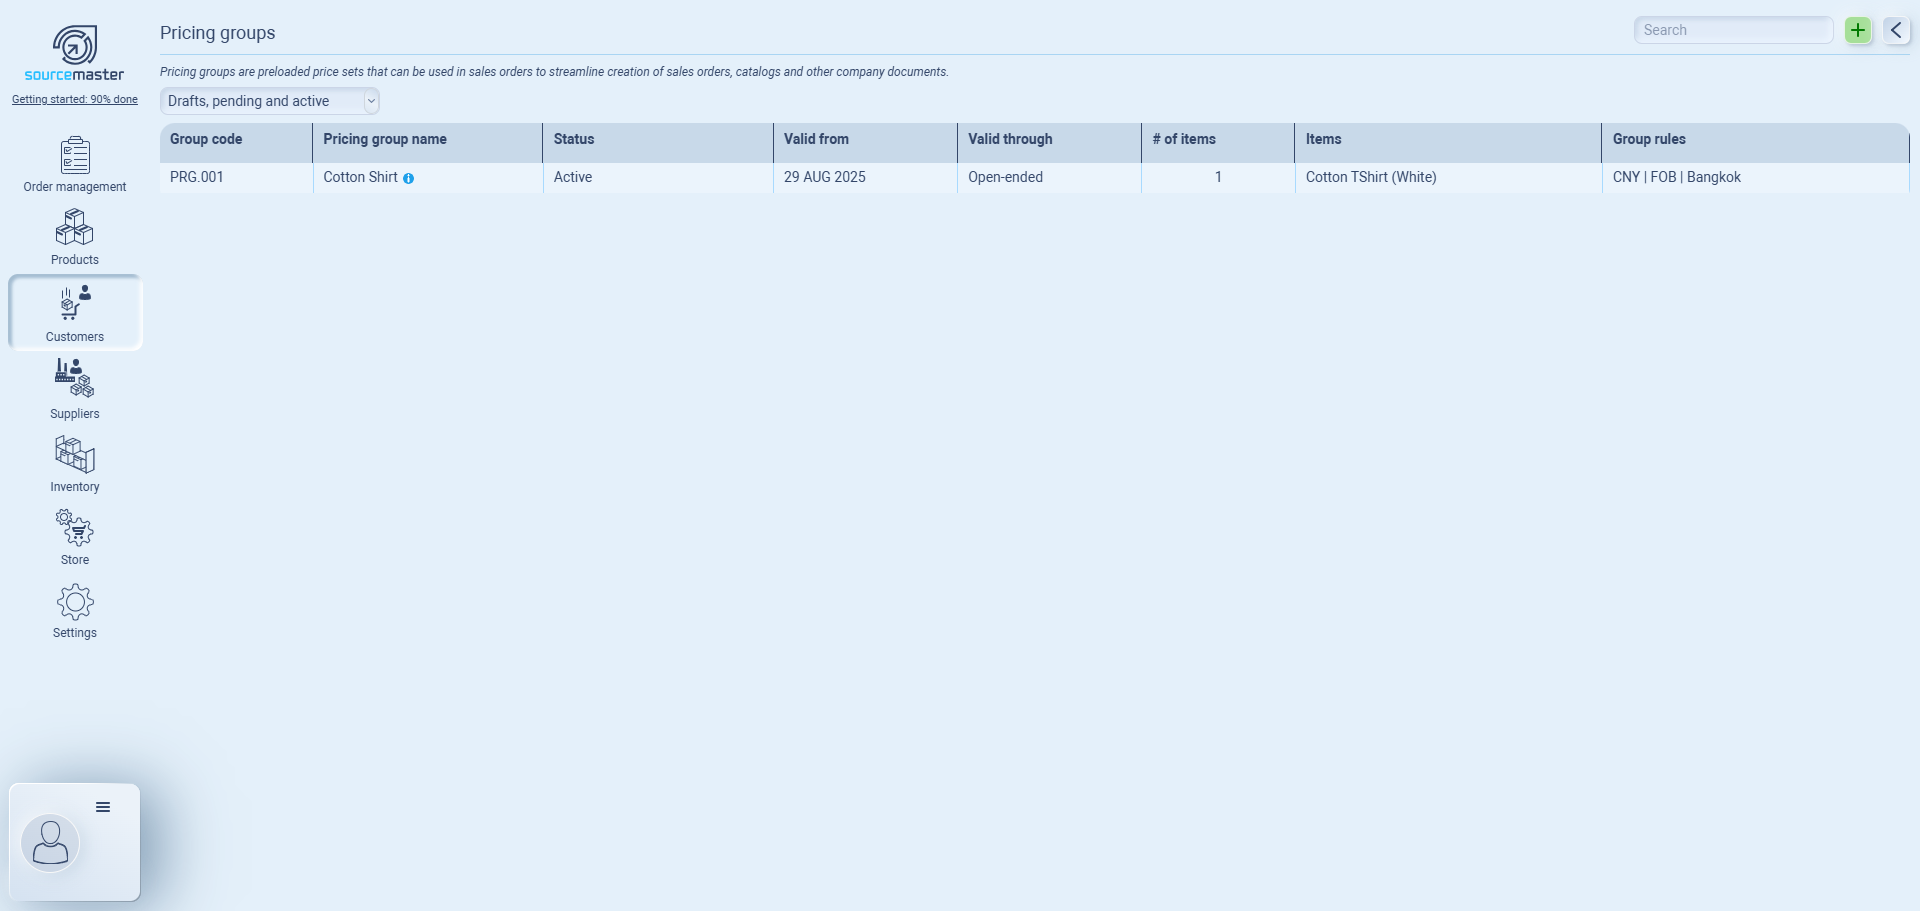Screen dimensions: 1920x911
Task: Click the user profile avatar
Action: pos(50,843)
